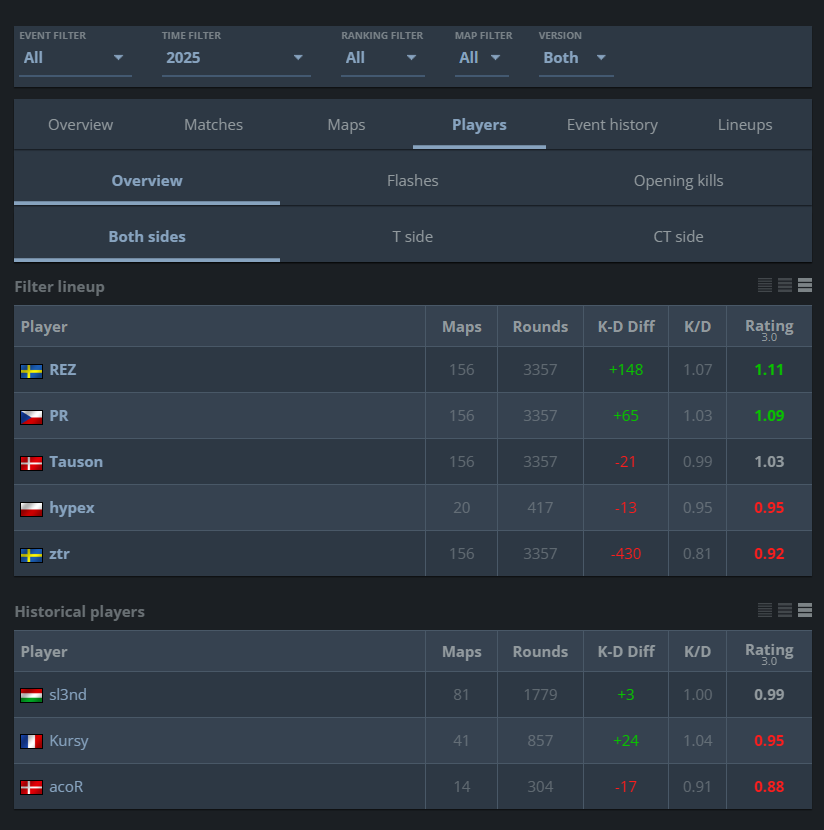The height and width of the screenshot is (830, 824).
Task: Click Denmark flag next to Tauson
Action: (x=31, y=463)
